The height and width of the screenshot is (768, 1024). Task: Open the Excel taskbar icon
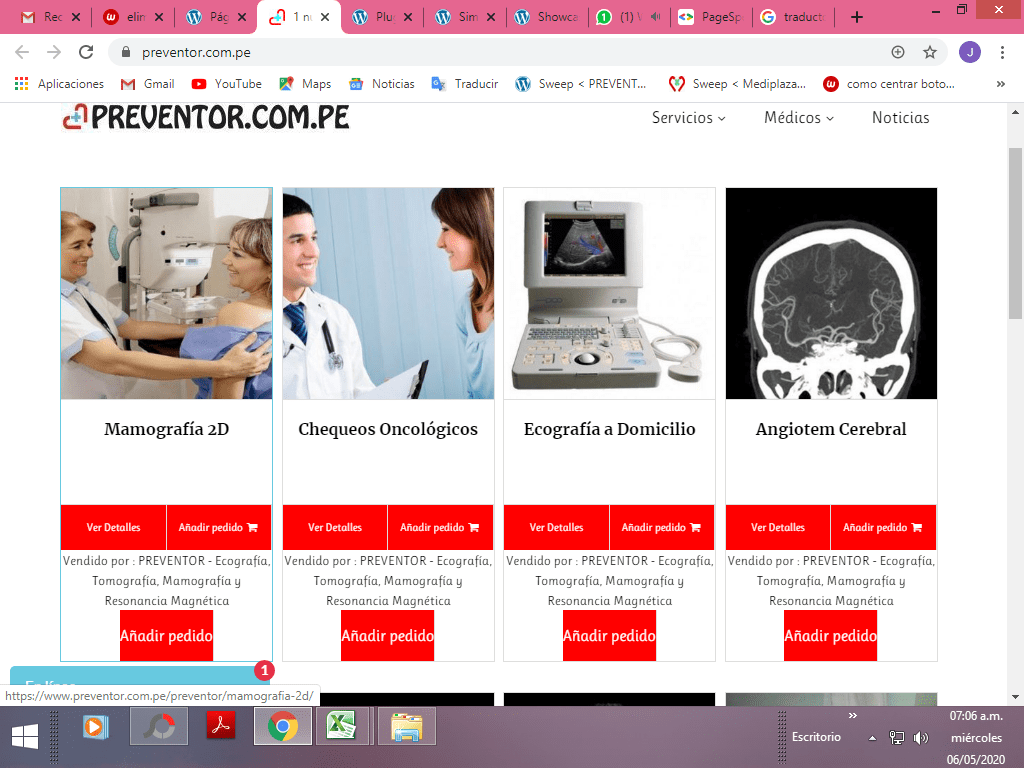pyautogui.click(x=341, y=726)
